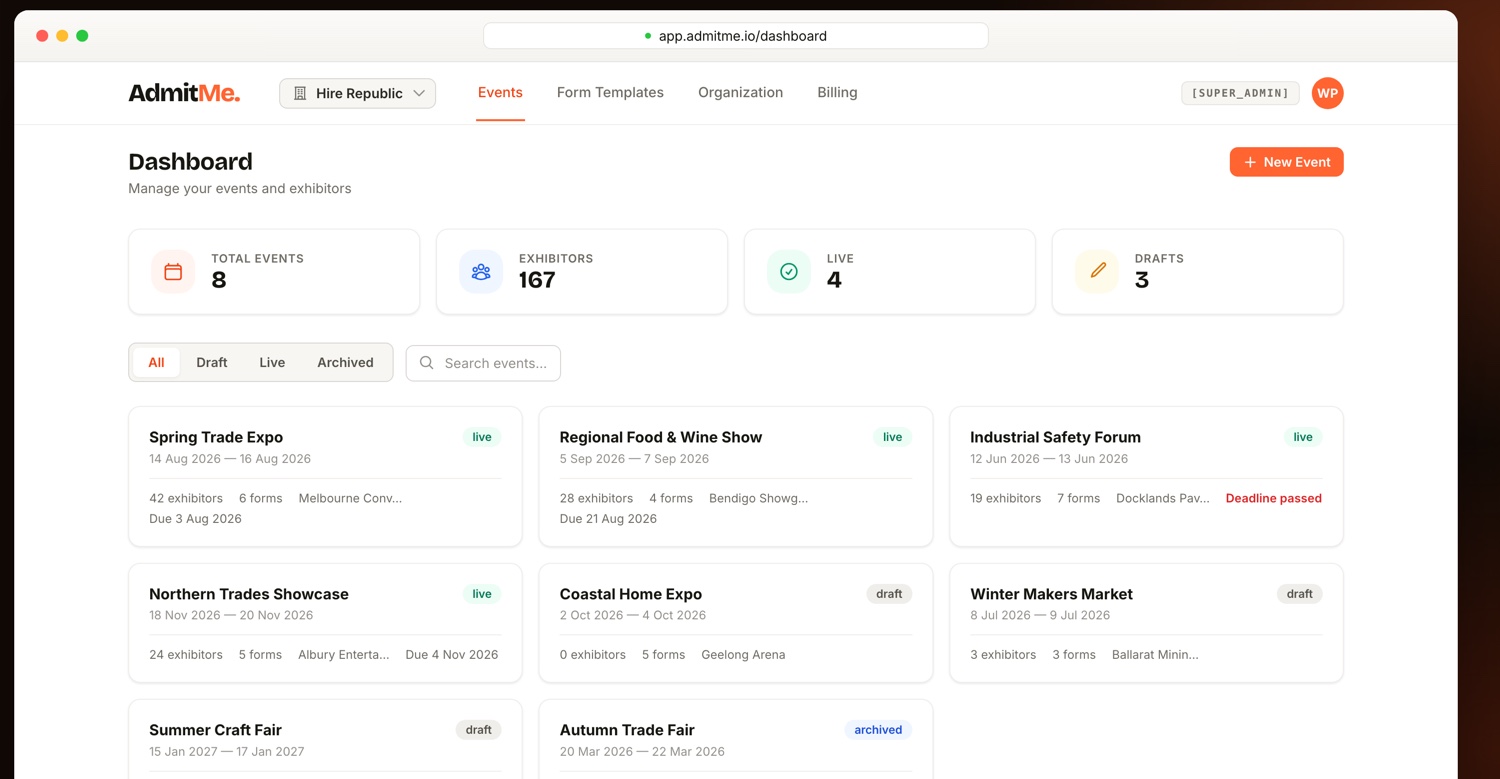This screenshot has width=1500, height=779.
Task: Click the Deadline passed warning text
Action: tap(1273, 498)
